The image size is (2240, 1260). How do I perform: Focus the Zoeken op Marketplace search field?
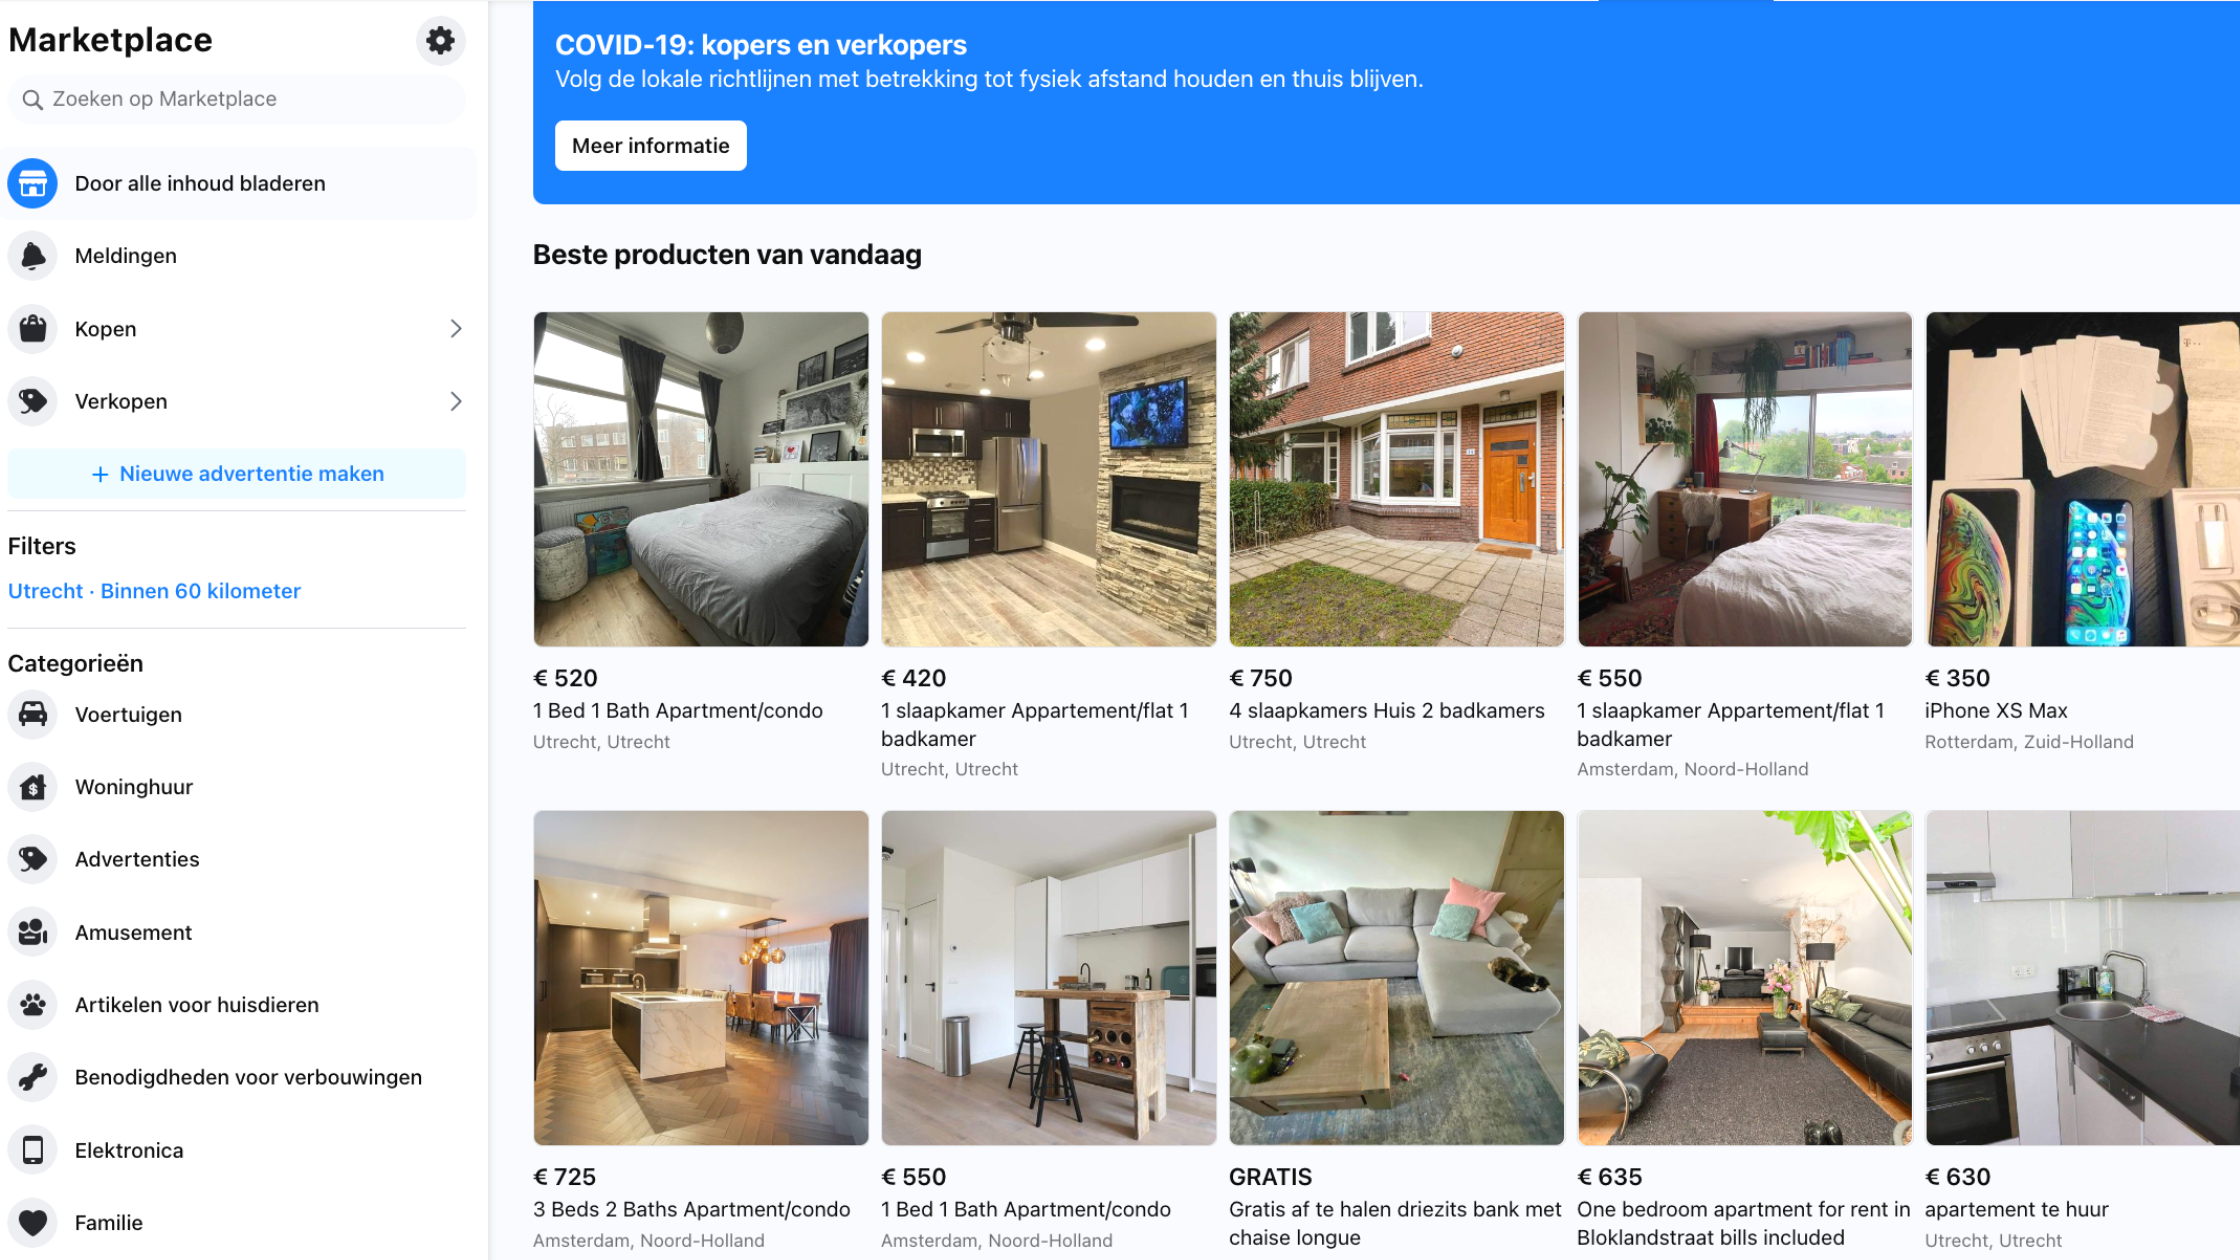click(237, 99)
